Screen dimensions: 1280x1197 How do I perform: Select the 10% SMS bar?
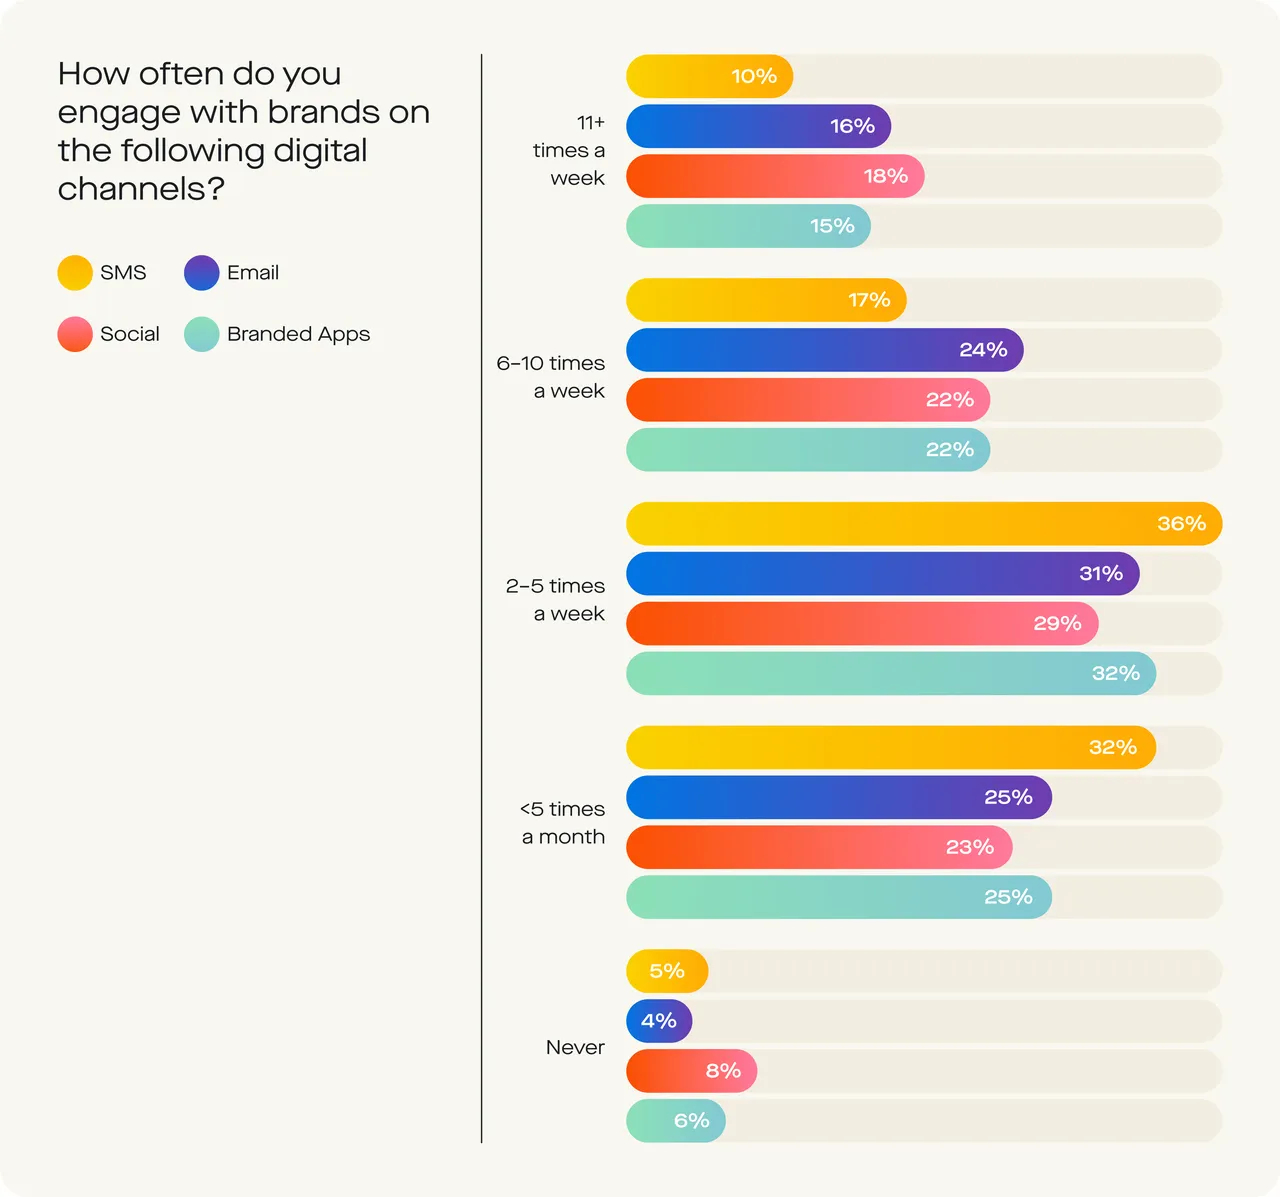pyautogui.click(x=710, y=76)
